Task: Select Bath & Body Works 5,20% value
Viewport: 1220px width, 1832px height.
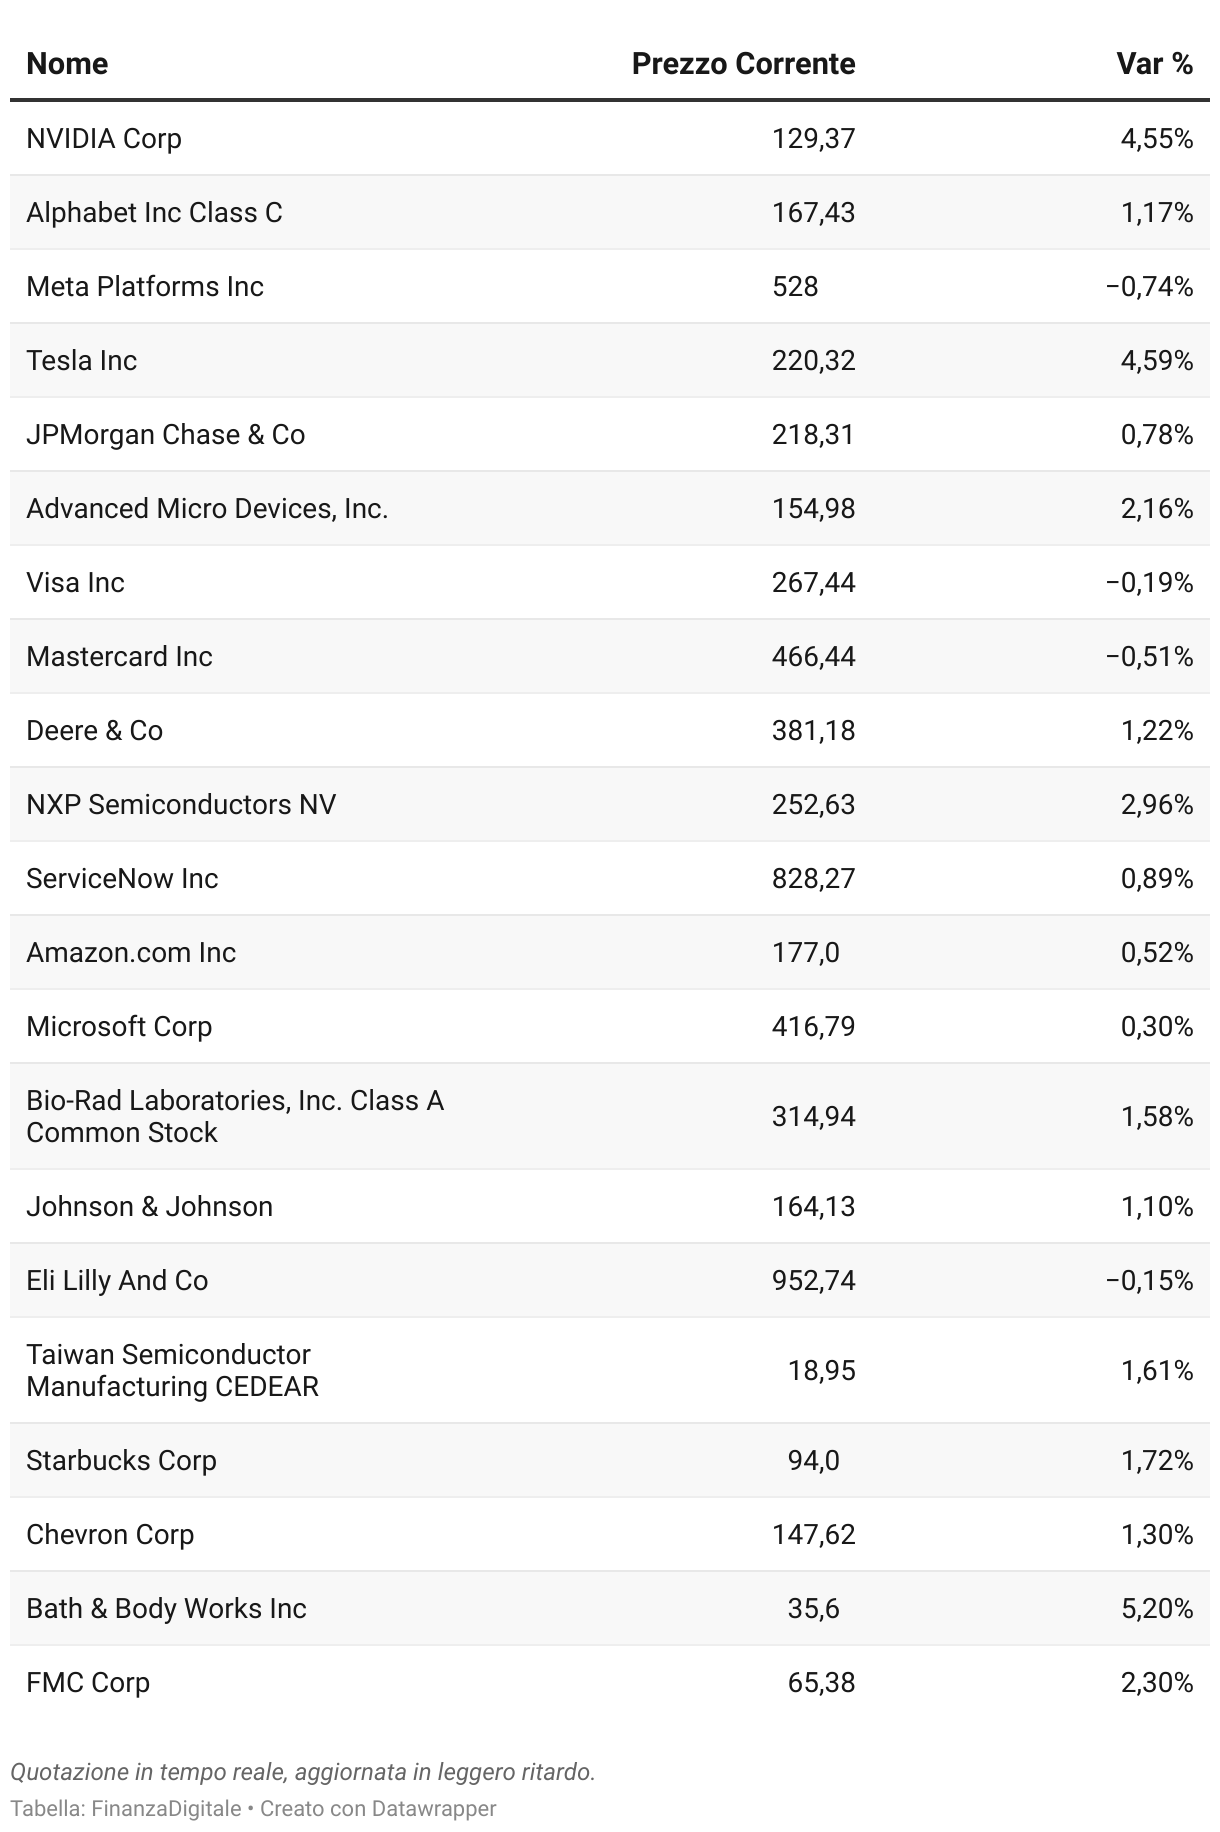Action: point(1157,1608)
